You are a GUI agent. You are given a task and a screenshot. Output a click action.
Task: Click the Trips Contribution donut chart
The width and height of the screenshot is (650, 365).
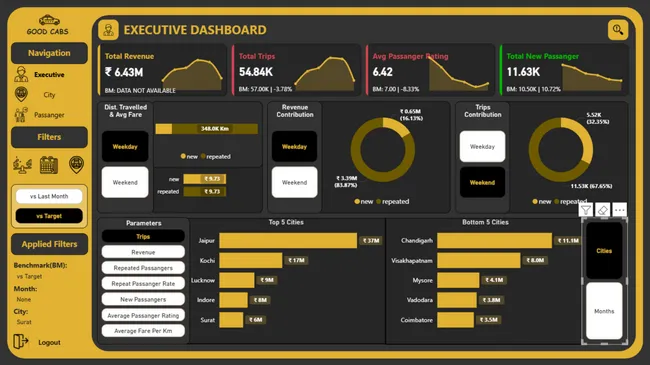point(560,150)
